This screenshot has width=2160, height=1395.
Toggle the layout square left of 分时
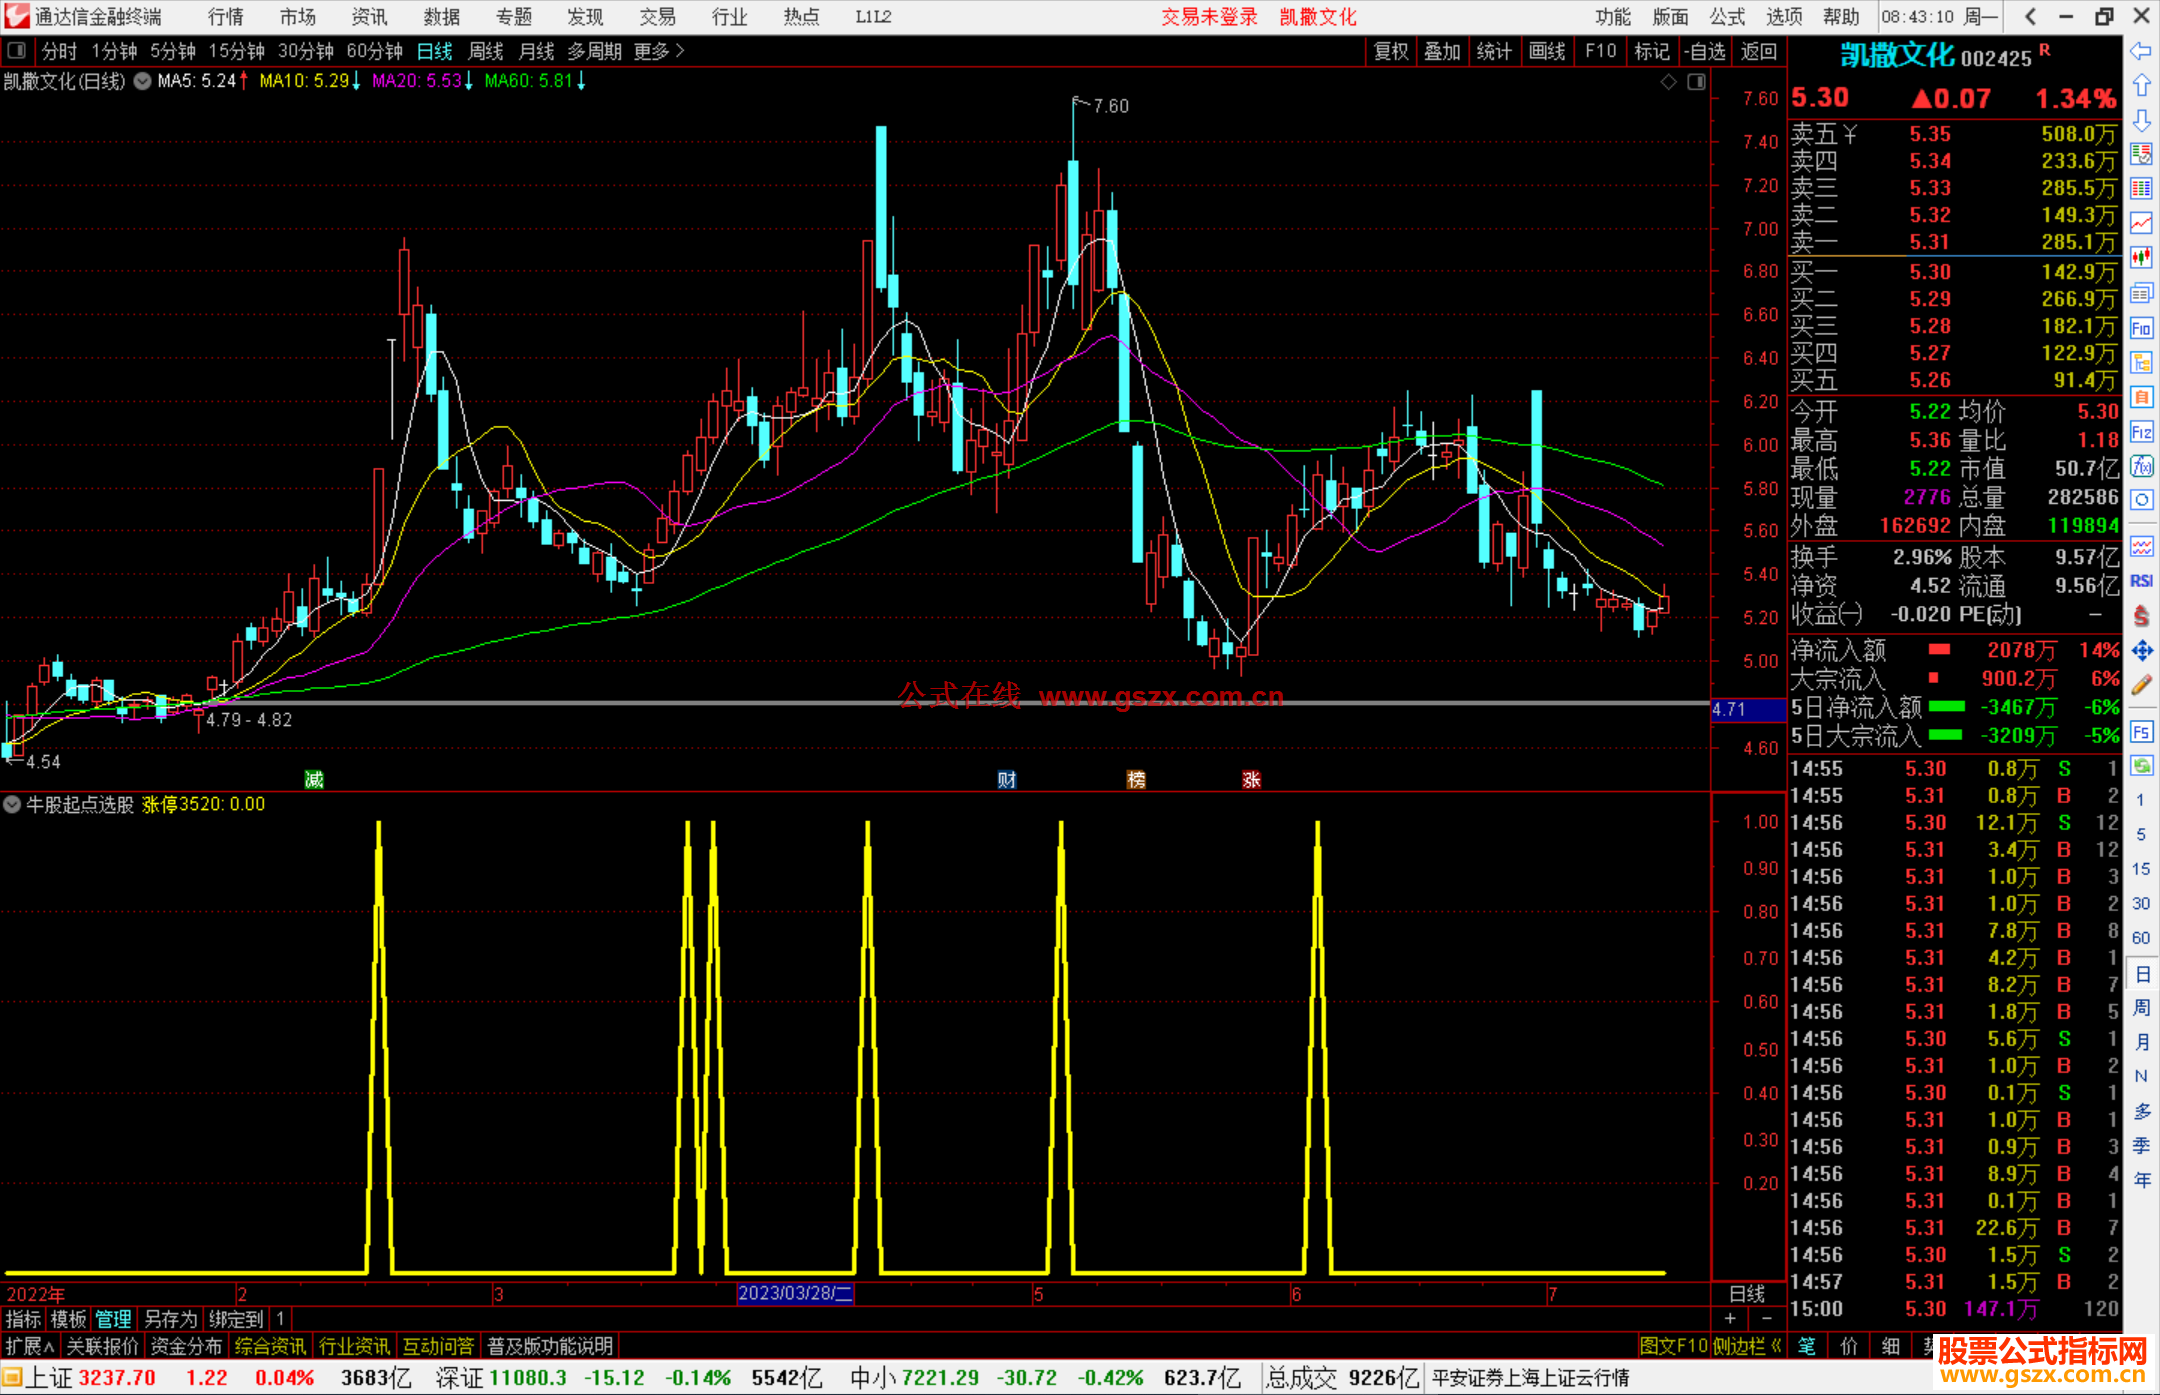coord(17,51)
